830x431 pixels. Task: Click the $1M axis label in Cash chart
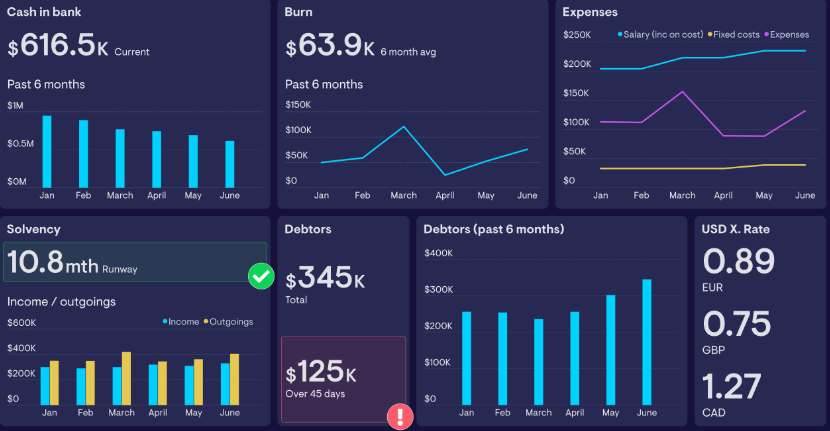tap(15, 105)
